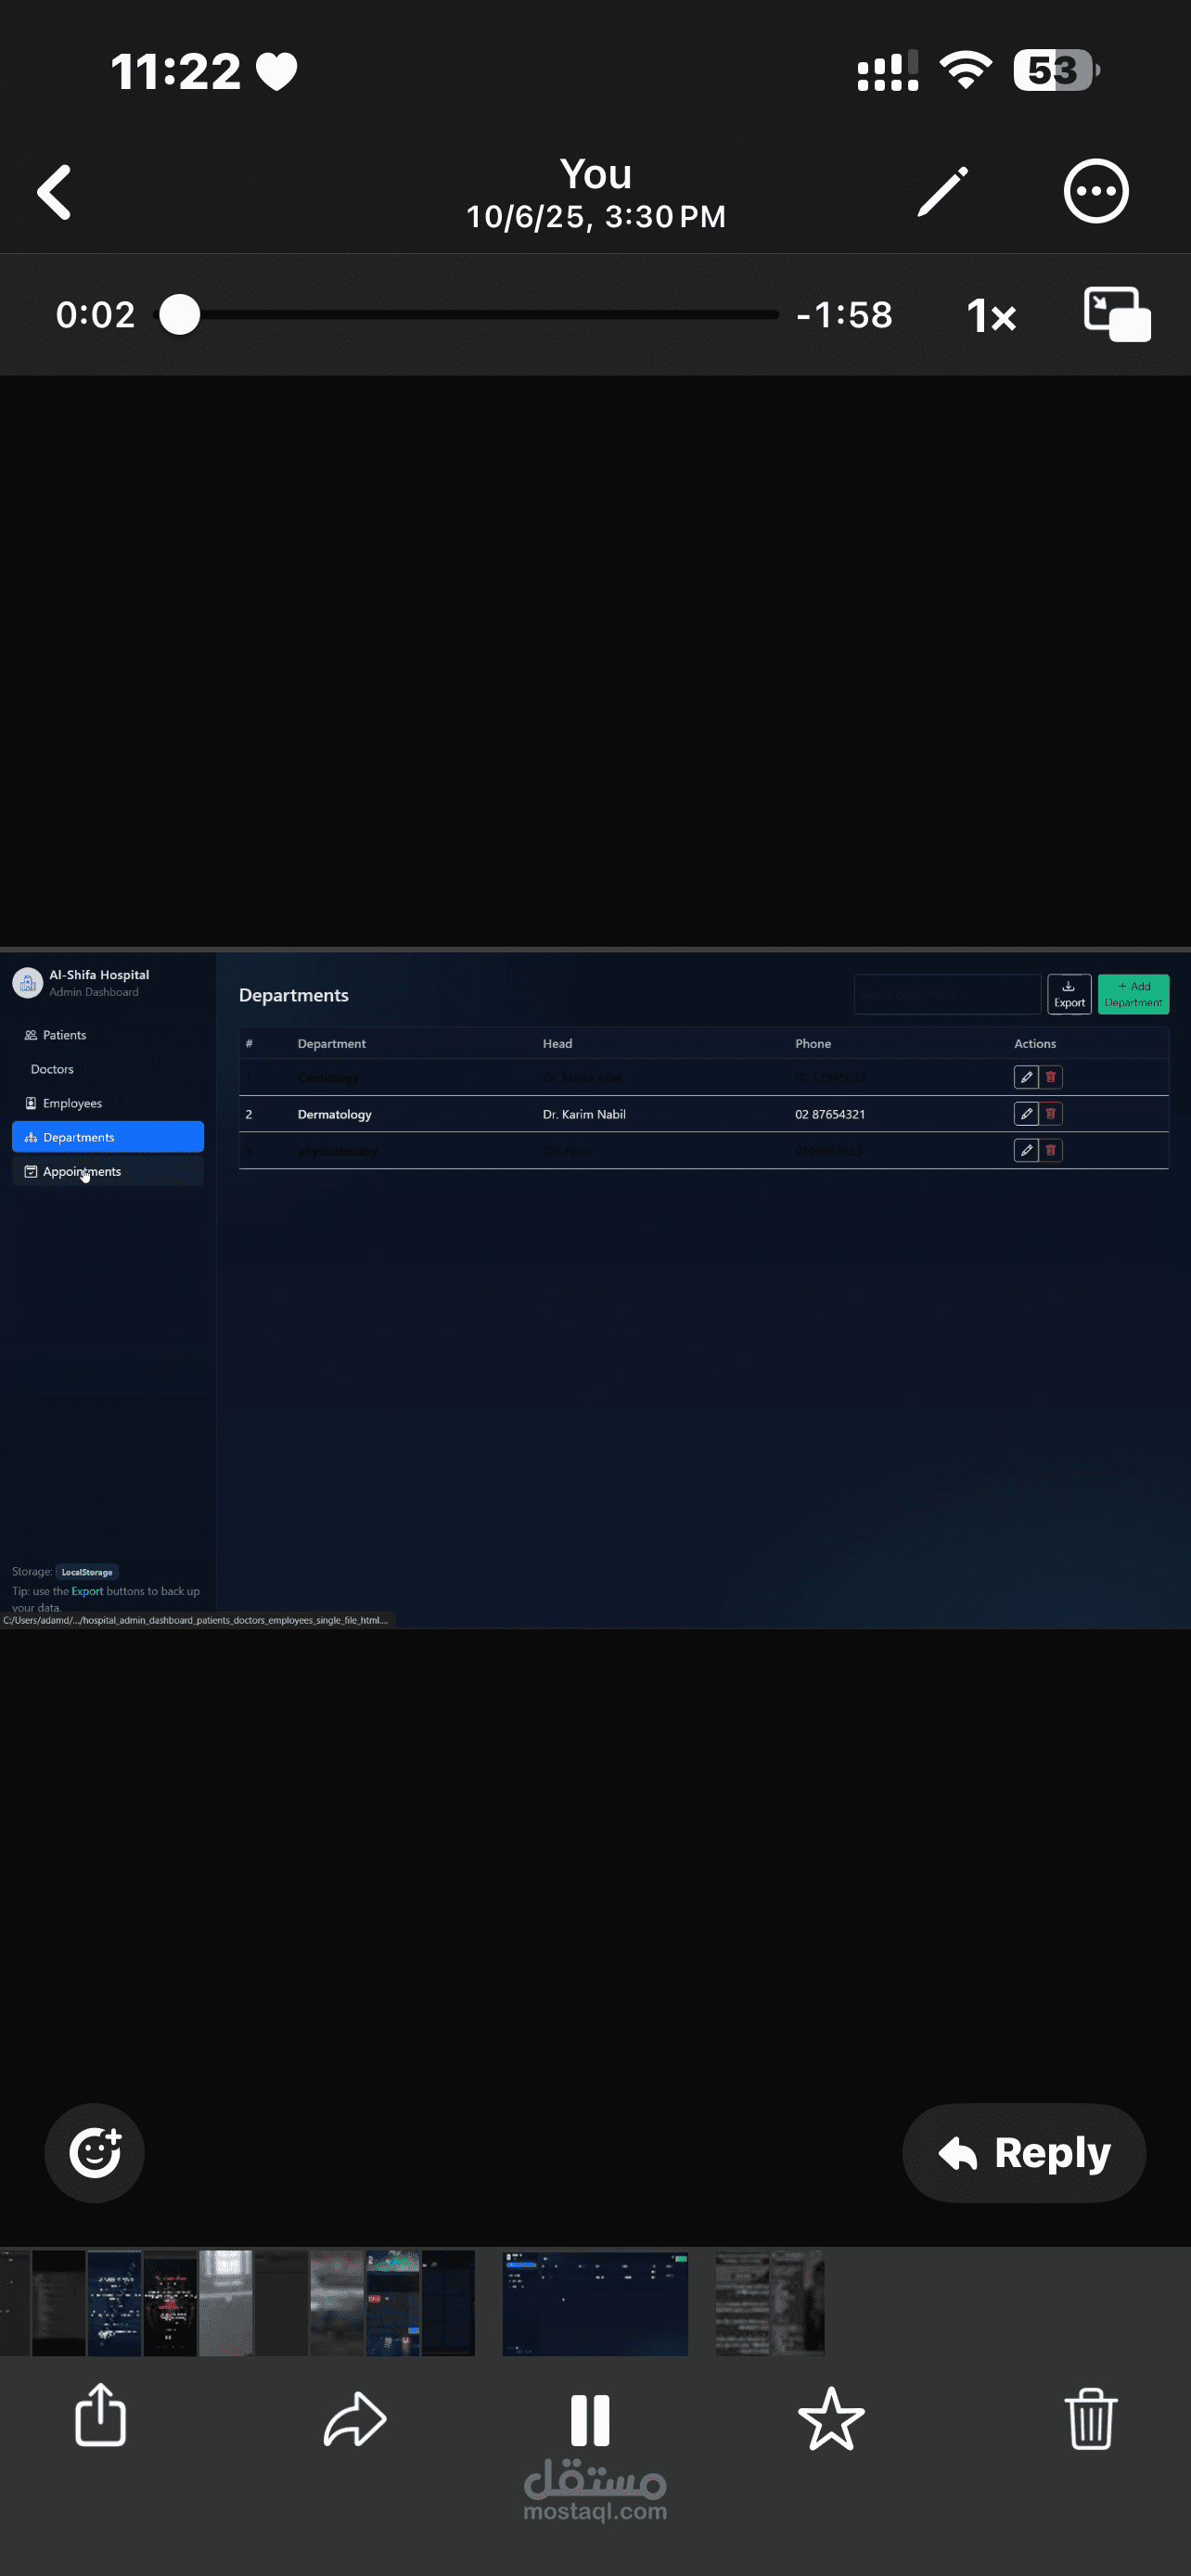The width and height of the screenshot is (1191, 2576).
Task: Delete the media with the trash icon
Action: click(x=1090, y=2419)
